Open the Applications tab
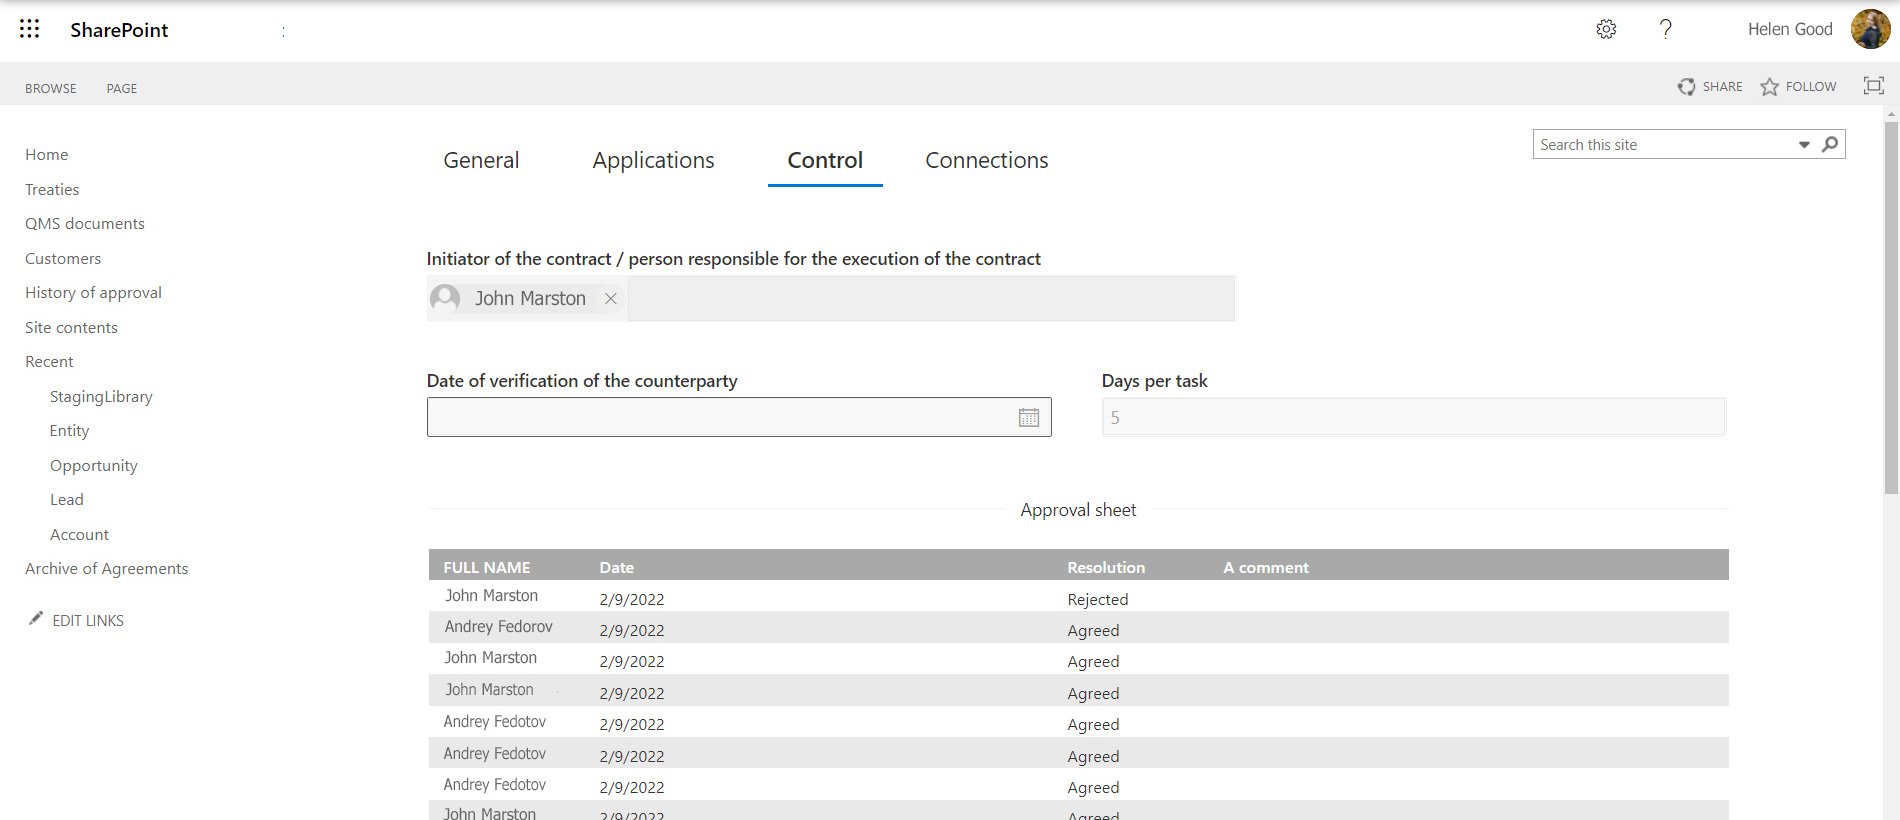 pyautogui.click(x=653, y=160)
